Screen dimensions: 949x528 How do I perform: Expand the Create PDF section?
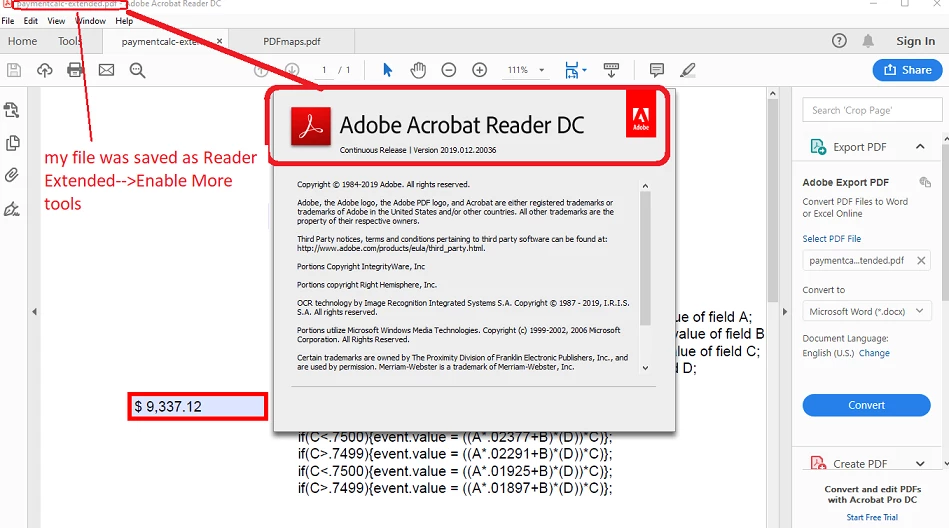920,464
